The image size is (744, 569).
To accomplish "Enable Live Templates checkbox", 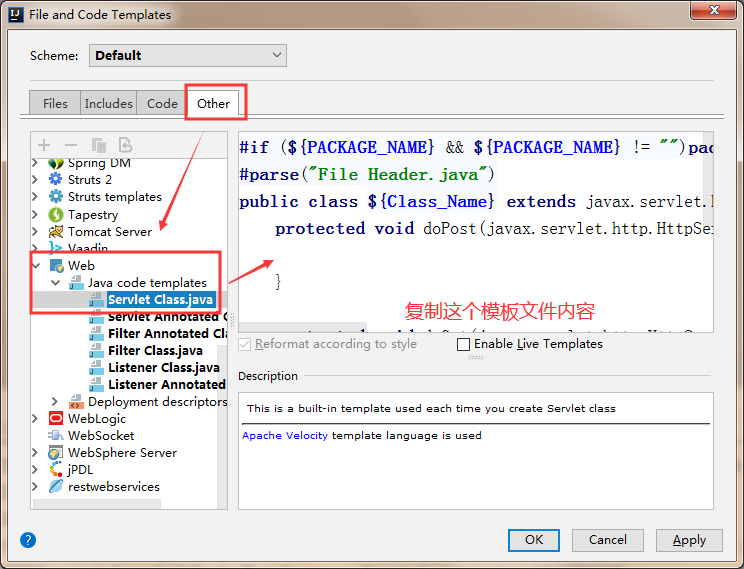I will pyautogui.click(x=463, y=344).
